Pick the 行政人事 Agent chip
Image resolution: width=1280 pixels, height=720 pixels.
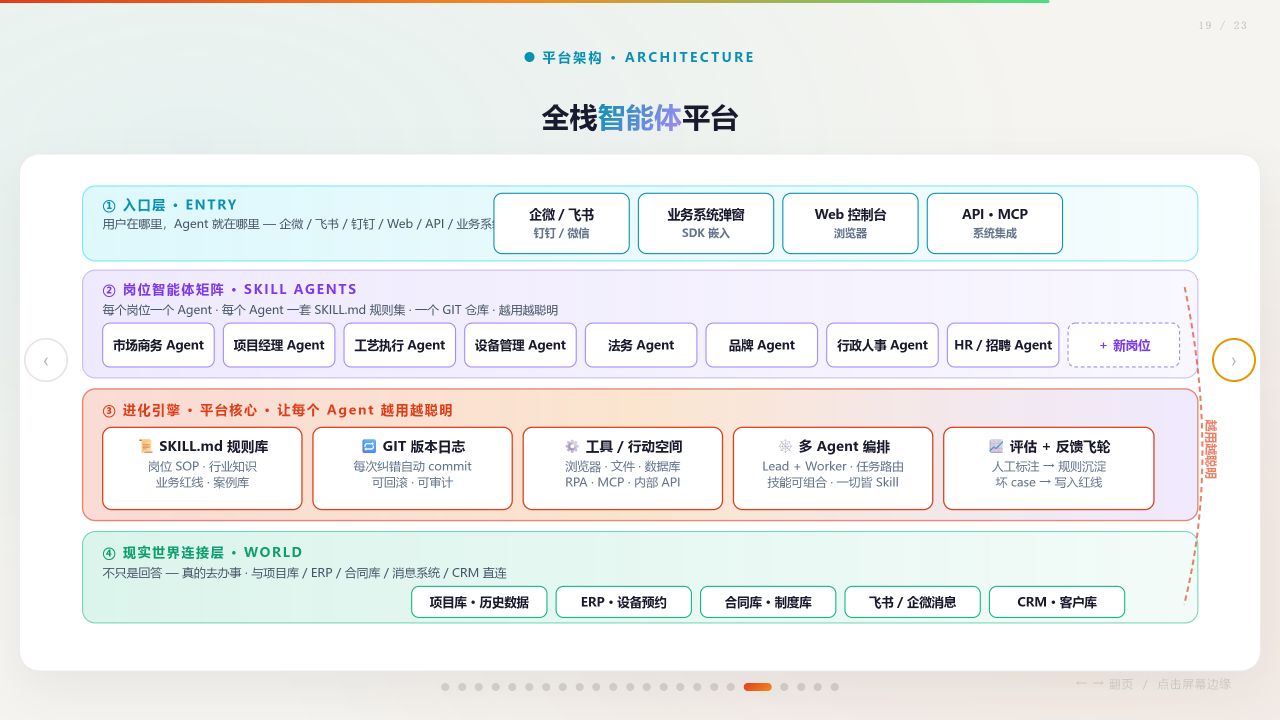point(882,345)
